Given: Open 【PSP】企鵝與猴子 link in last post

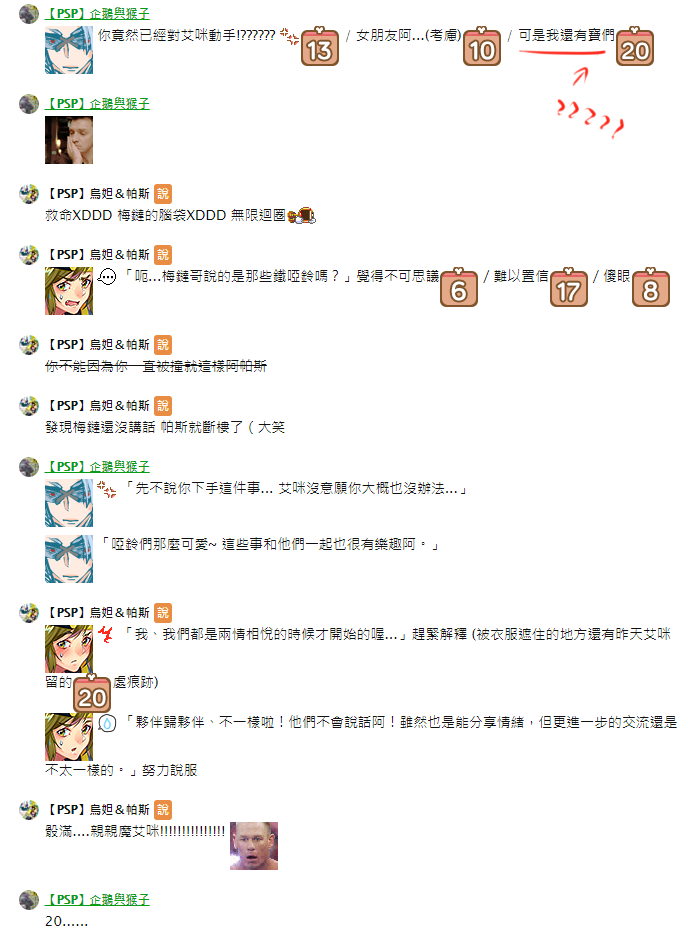Looking at the screenshot, I should 97,900.
